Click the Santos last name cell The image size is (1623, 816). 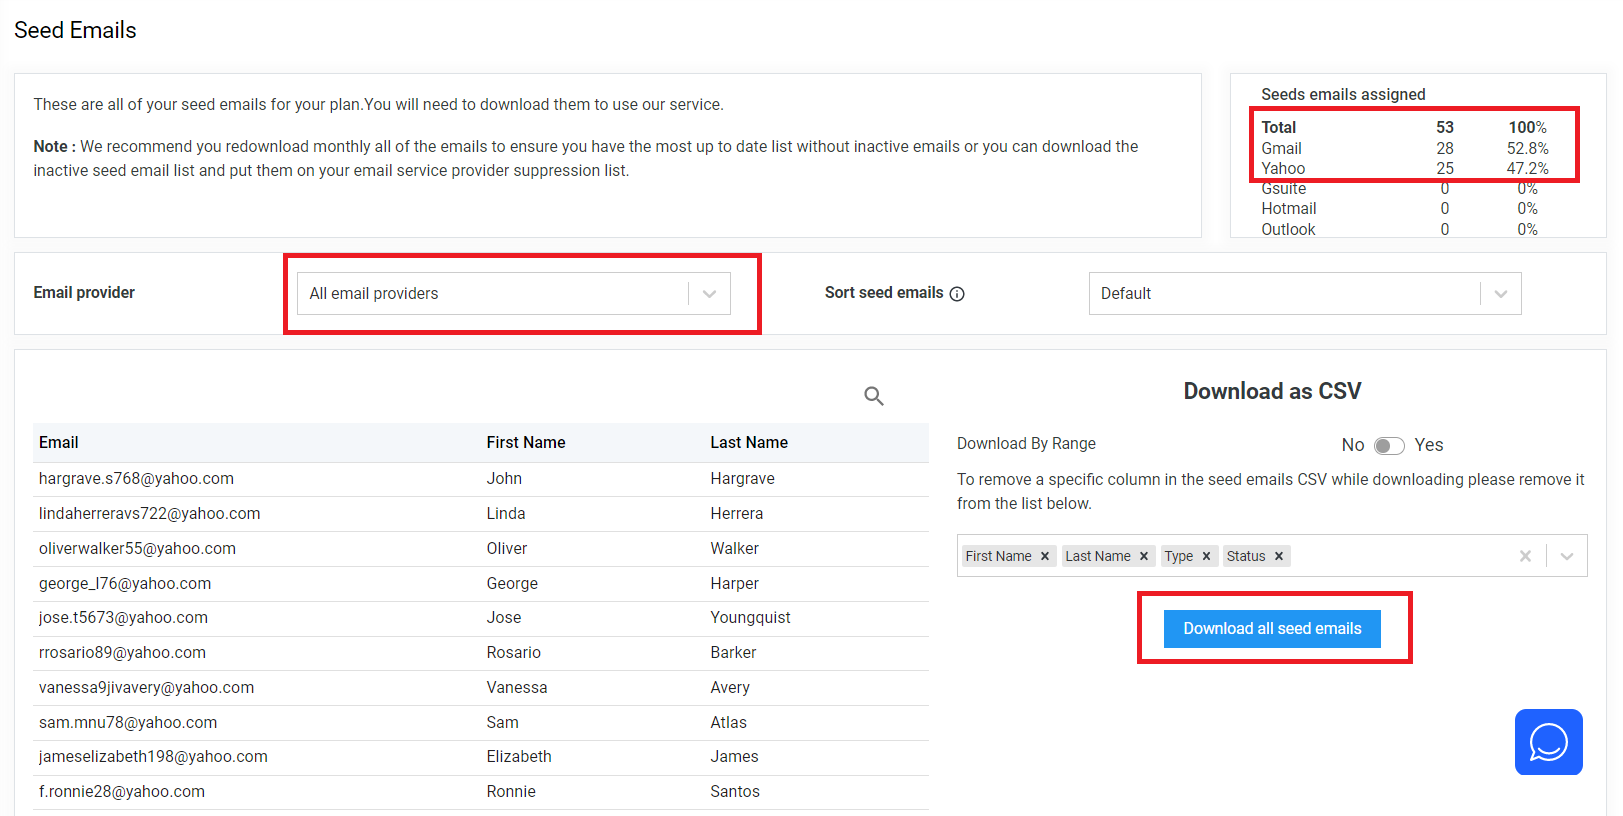[735, 791]
